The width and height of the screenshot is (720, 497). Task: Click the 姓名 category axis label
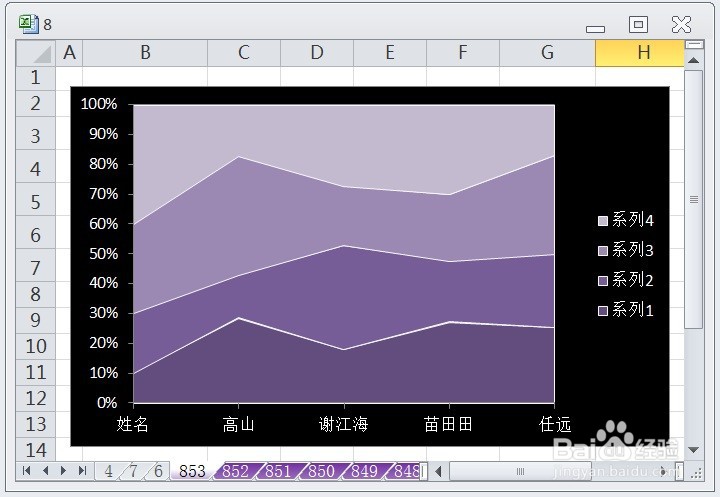pyautogui.click(x=133, y=424)
